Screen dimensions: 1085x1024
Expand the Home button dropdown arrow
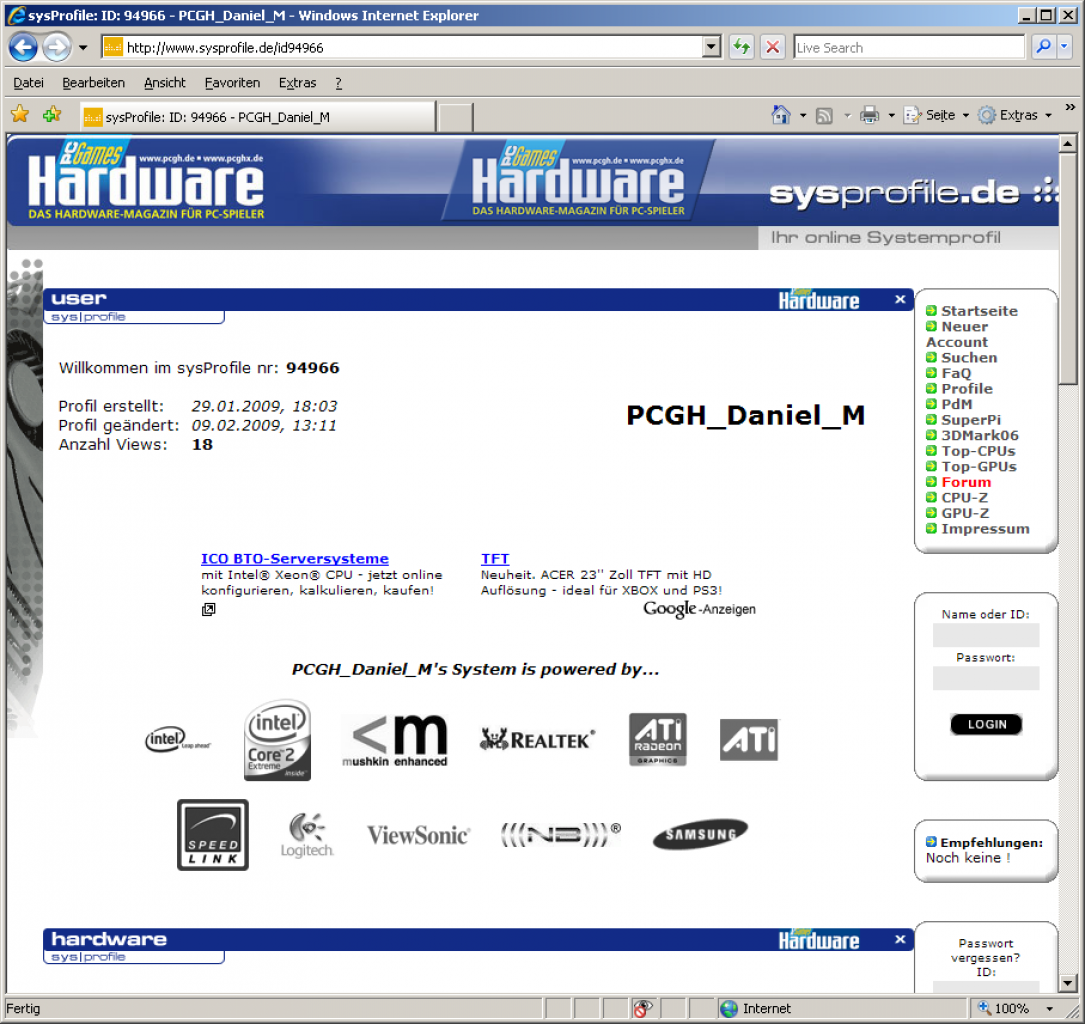click(x=803, y=116)
